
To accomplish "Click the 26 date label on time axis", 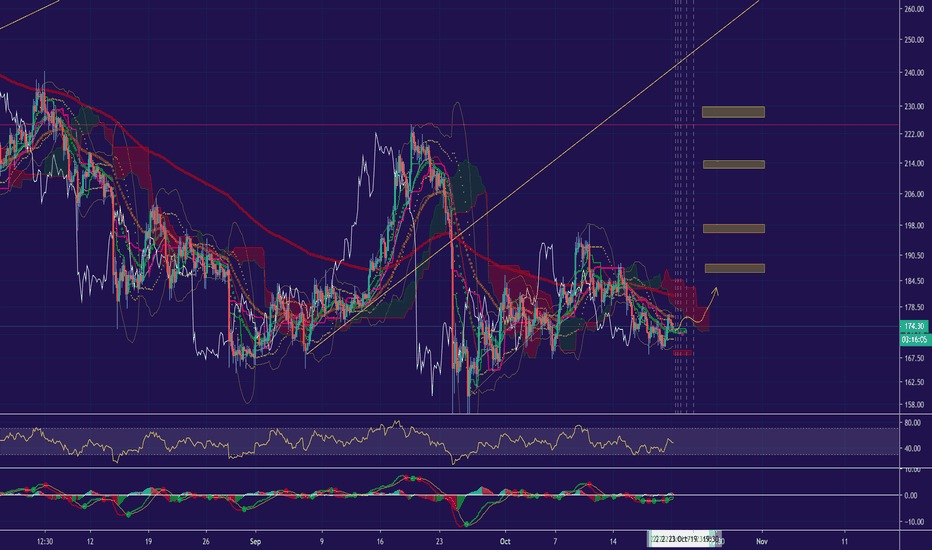I will 206,541.
